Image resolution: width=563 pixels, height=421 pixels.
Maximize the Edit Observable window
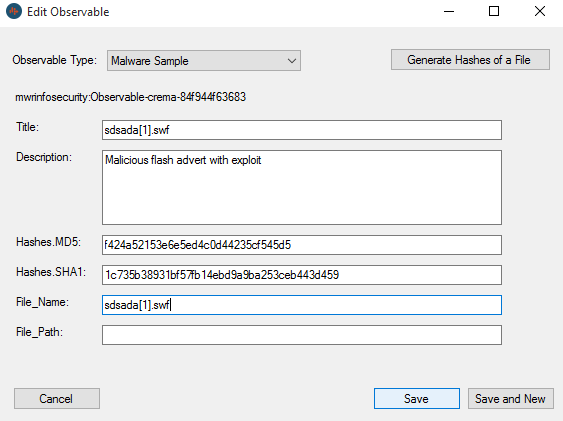[494, 11]
